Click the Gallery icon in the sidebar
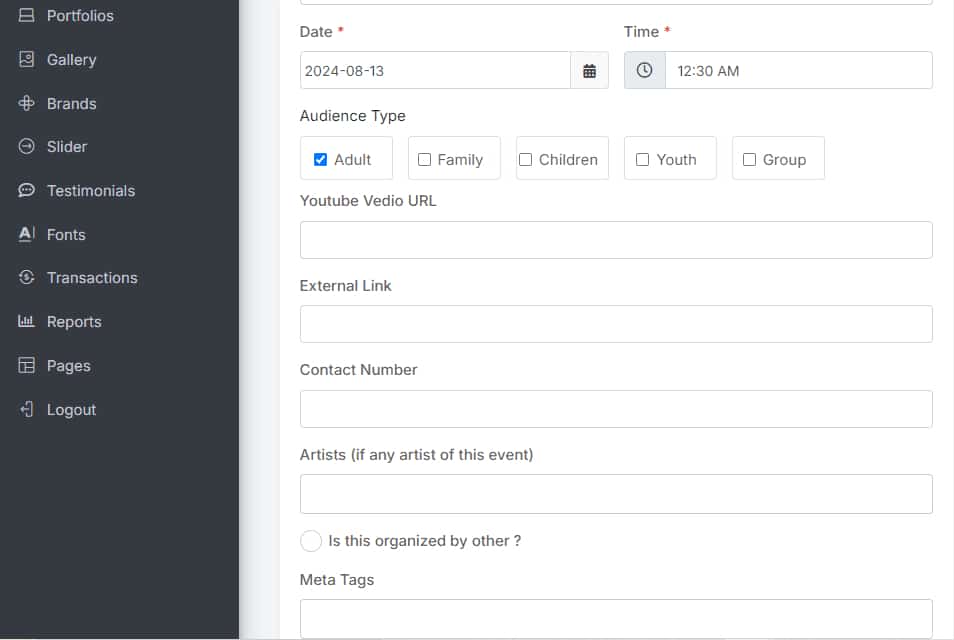 point(27,60)
